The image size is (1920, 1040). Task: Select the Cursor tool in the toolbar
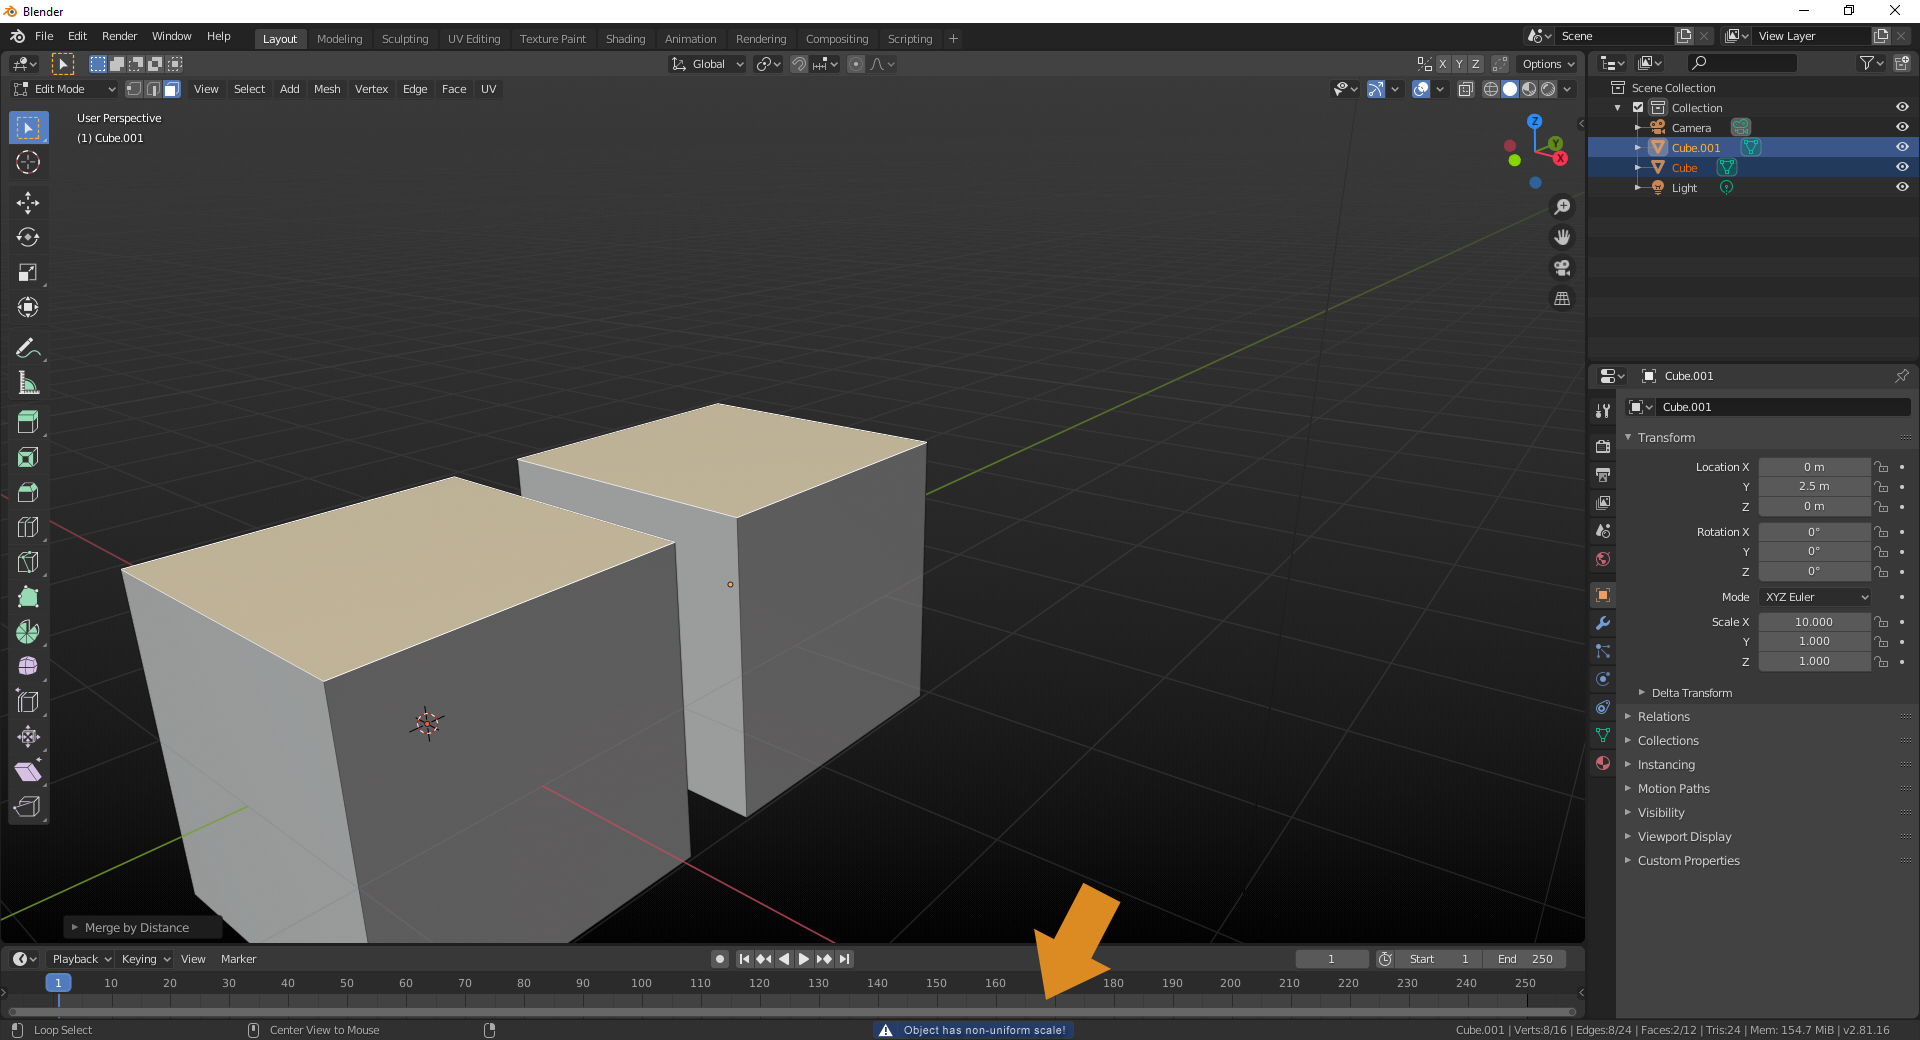[x=28, y=163]
